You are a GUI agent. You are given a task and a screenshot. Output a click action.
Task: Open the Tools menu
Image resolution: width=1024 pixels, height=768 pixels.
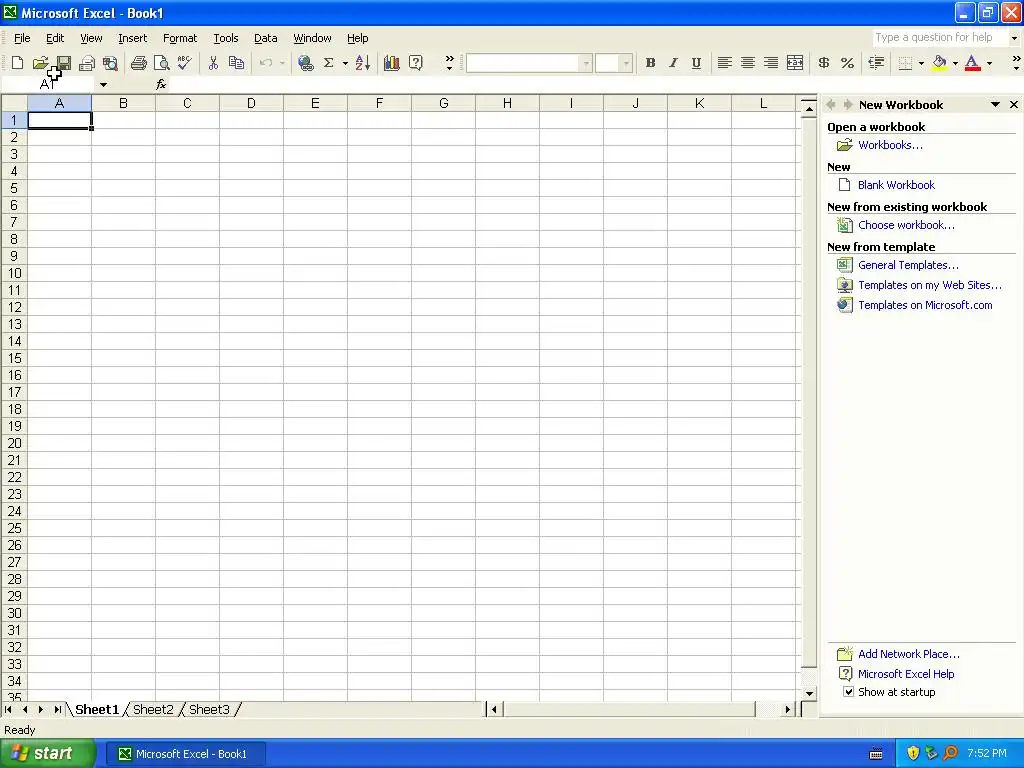226,38
